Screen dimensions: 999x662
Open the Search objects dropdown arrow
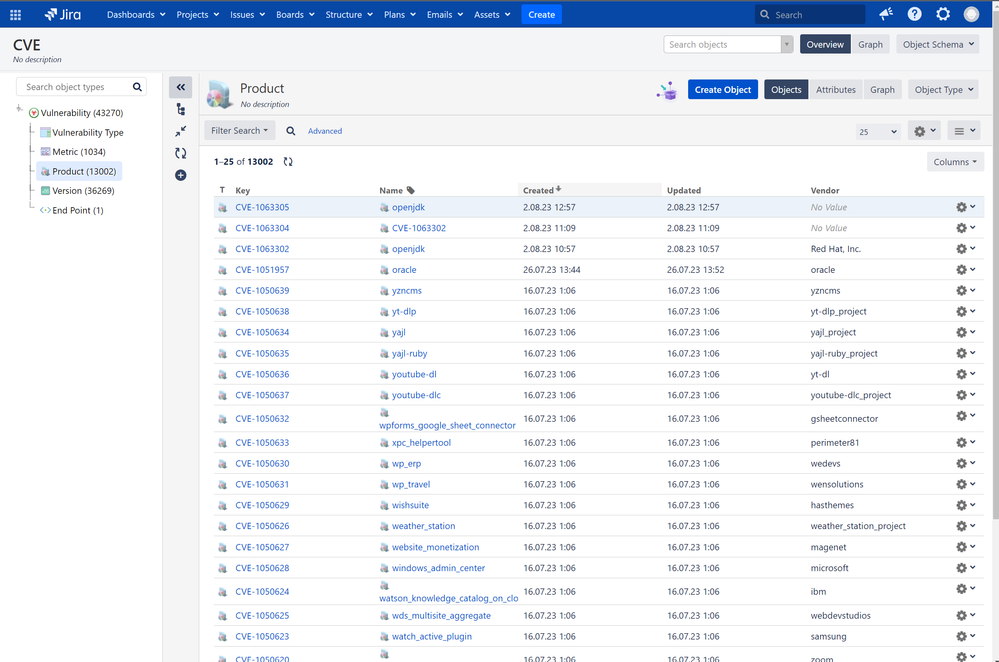pos(787,45)
